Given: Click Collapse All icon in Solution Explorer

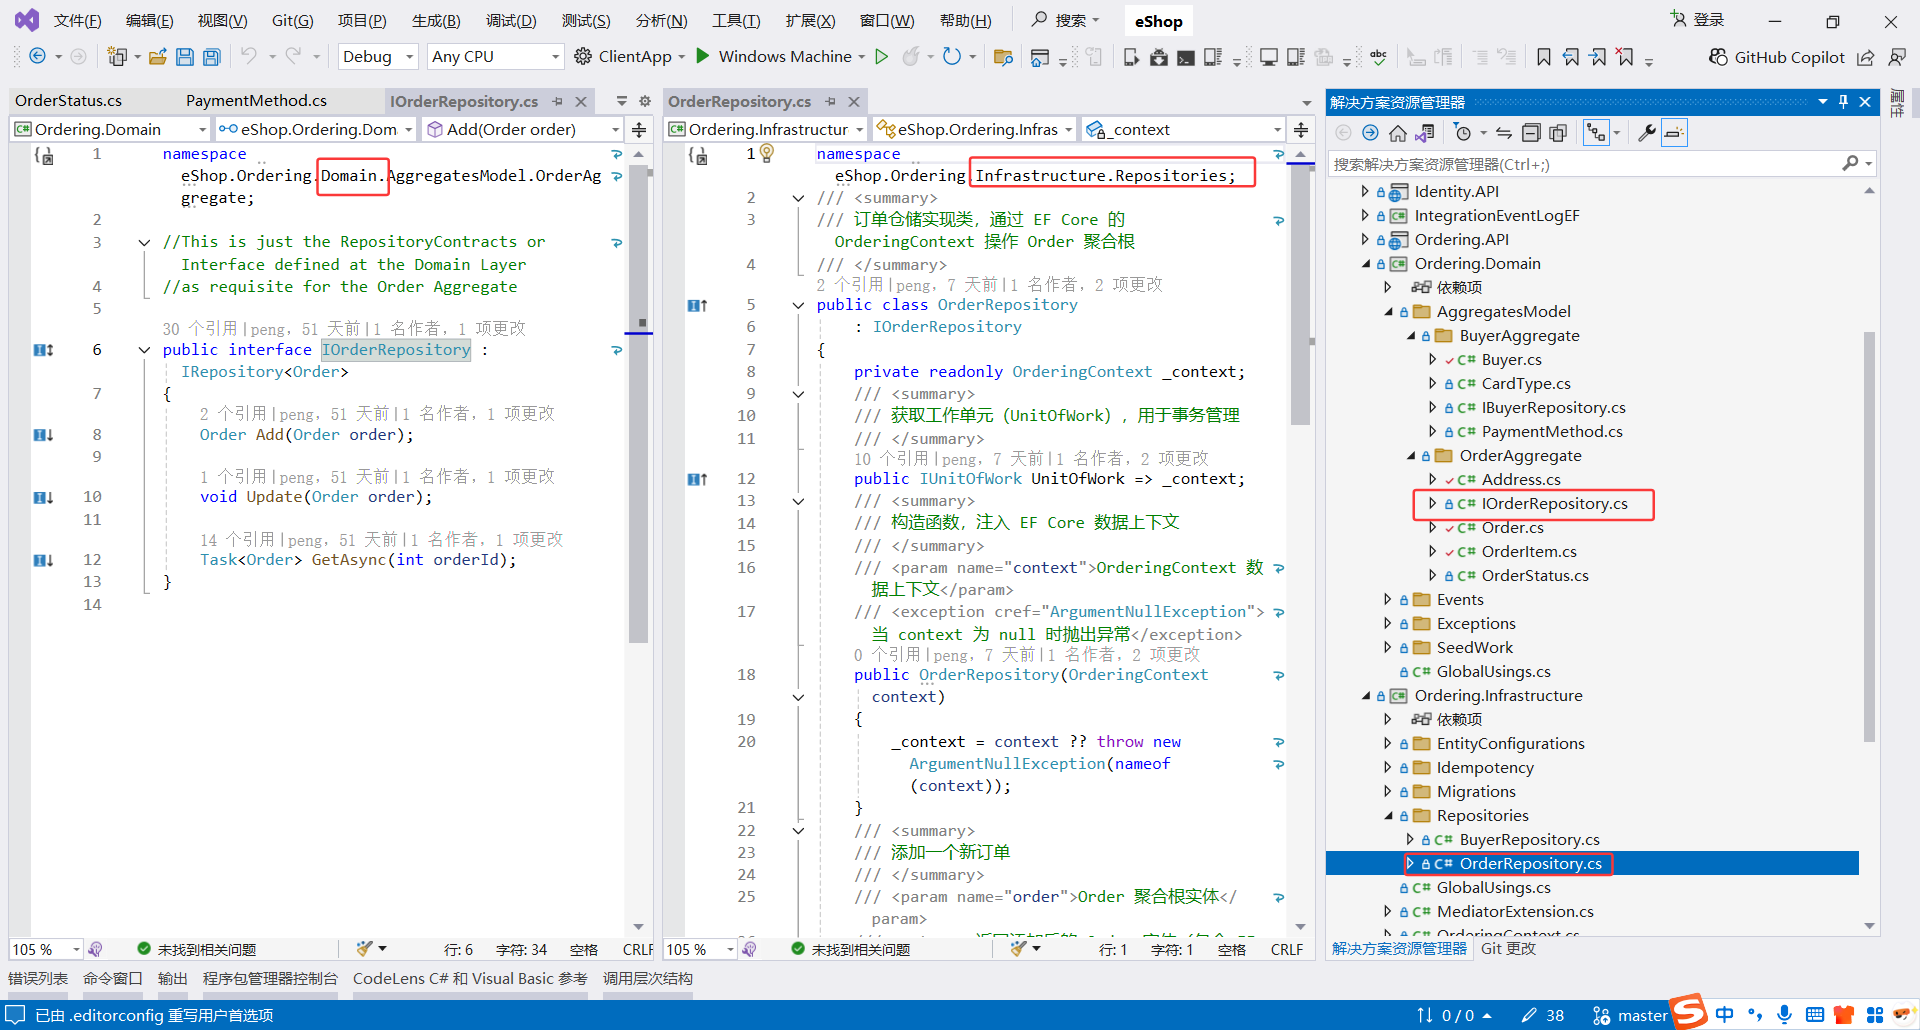Looking at the screenshot, I should (x=1531, y=133).
